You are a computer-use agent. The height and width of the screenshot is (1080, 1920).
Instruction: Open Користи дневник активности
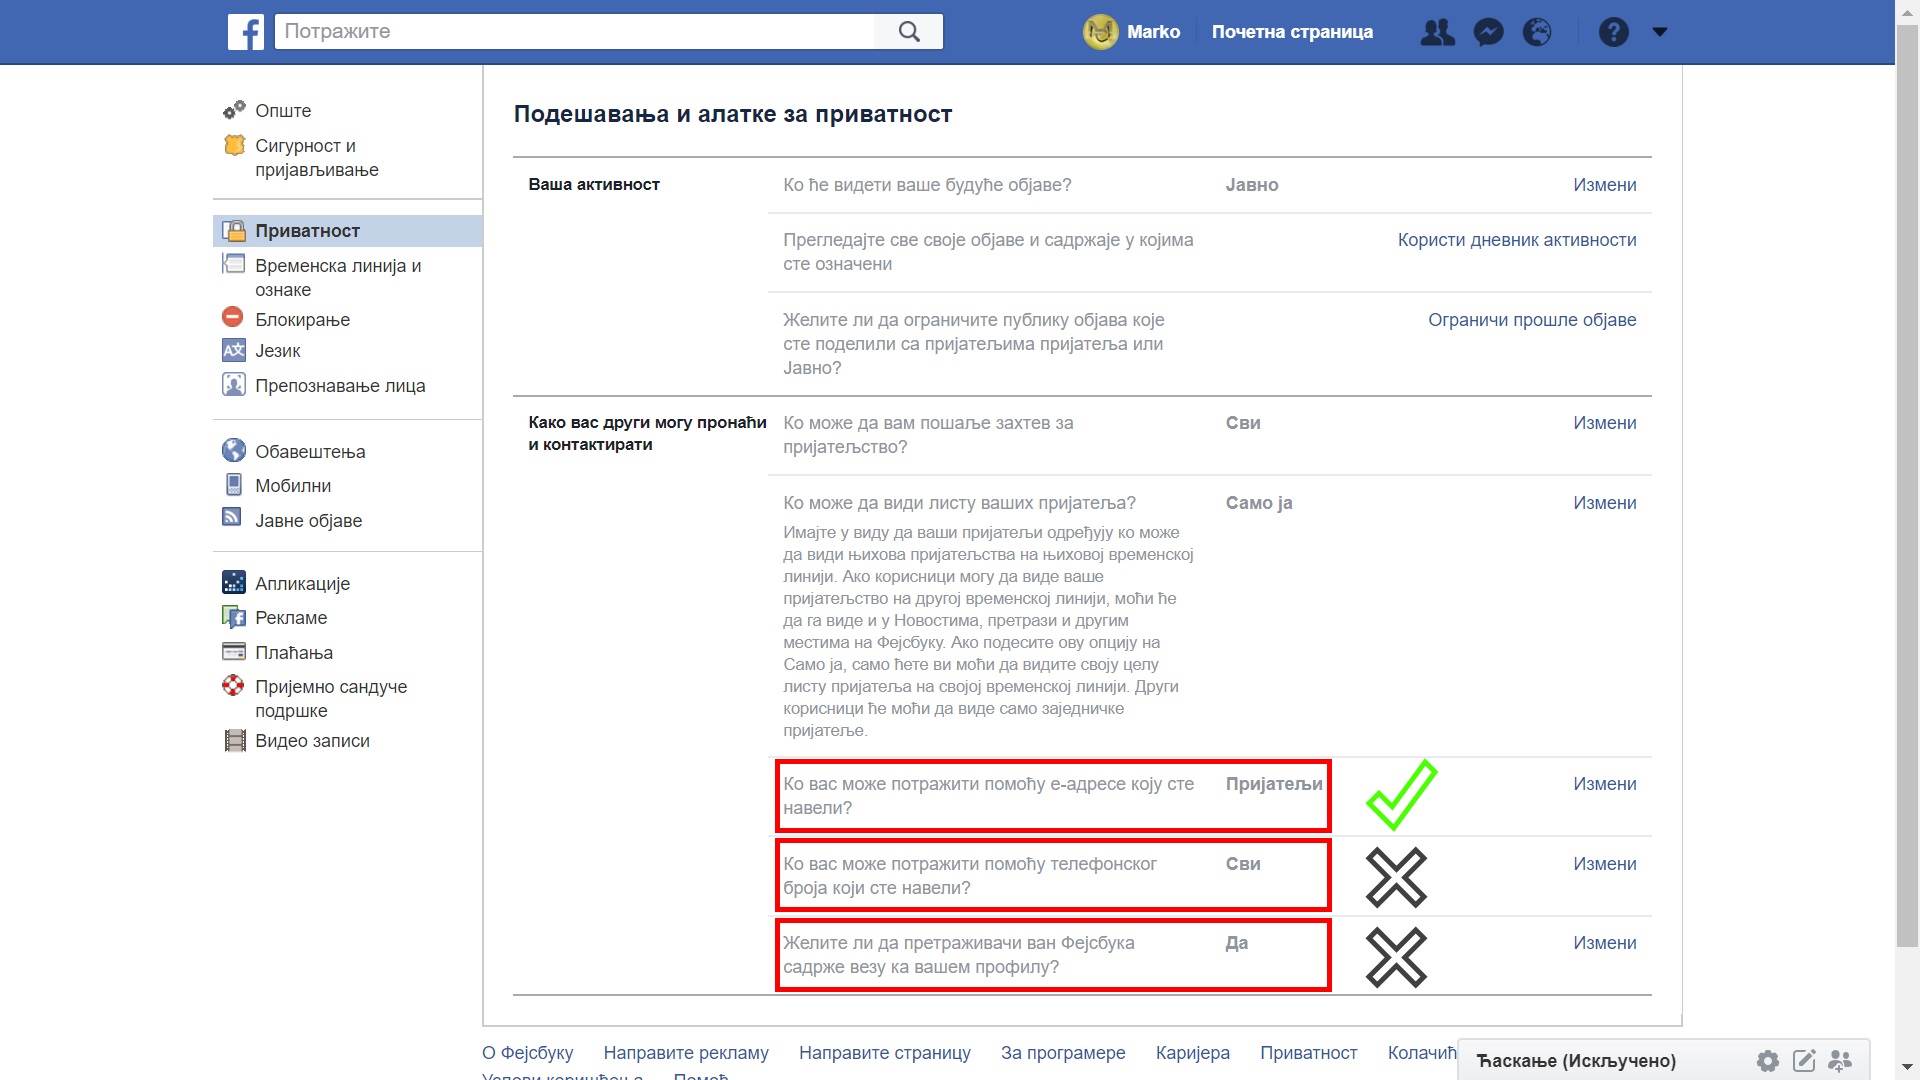1517,239
